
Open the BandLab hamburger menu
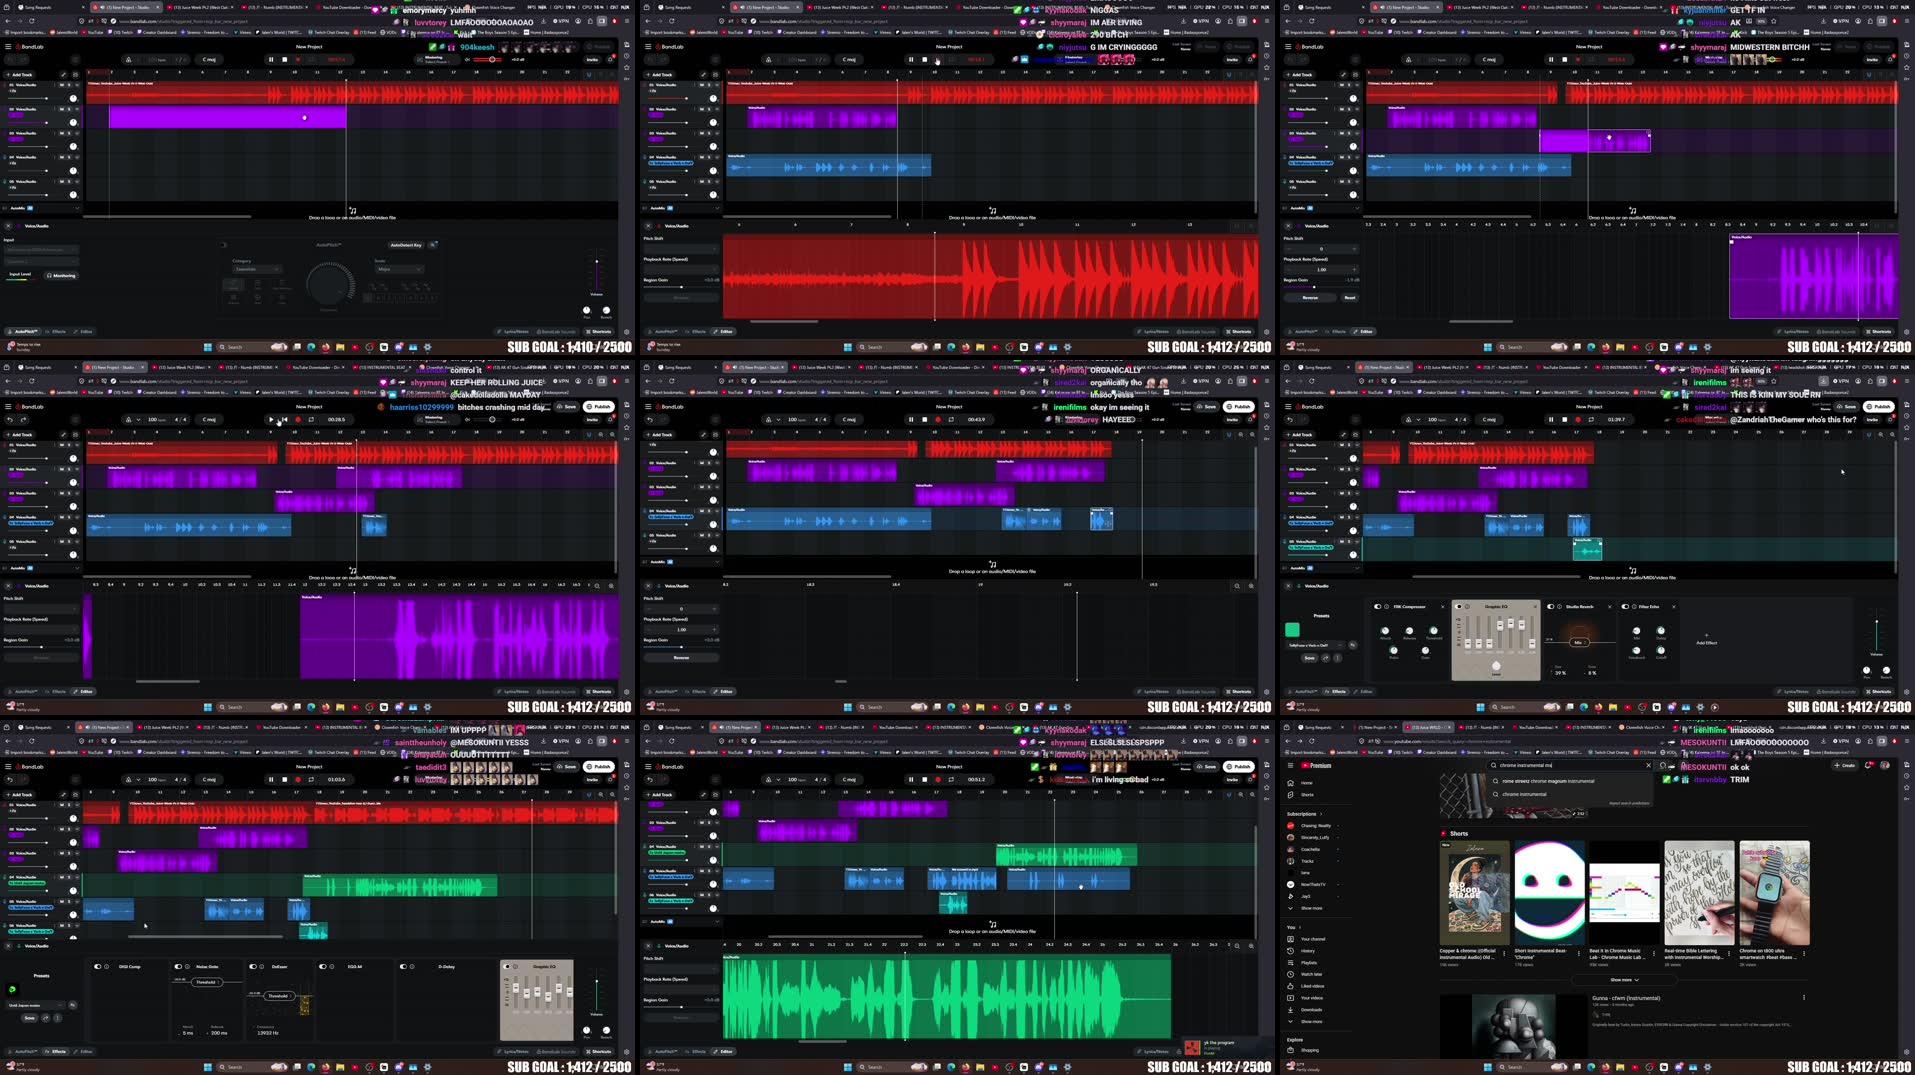pos(8,46)
